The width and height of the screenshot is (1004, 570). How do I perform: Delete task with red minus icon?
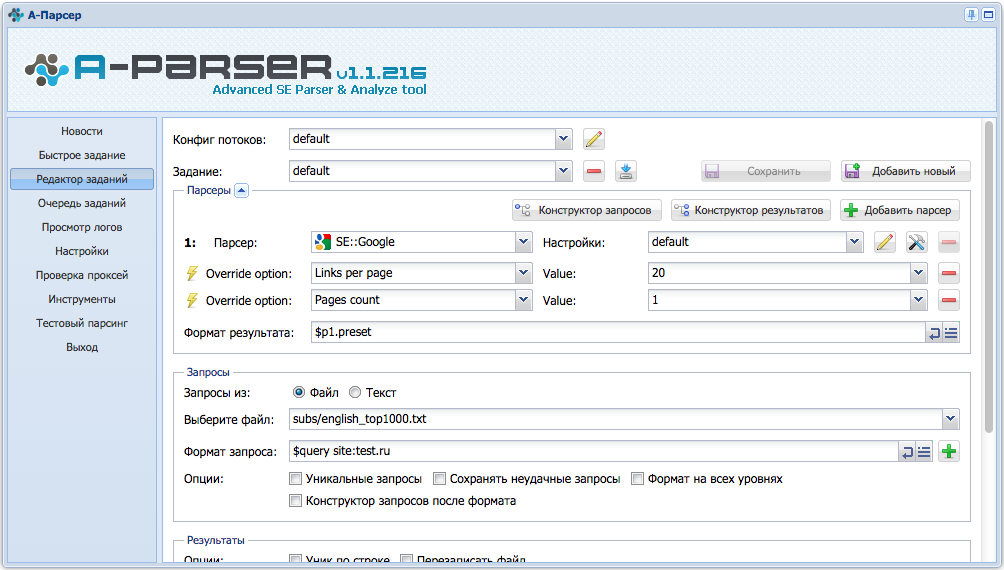(x=594, y=171)
